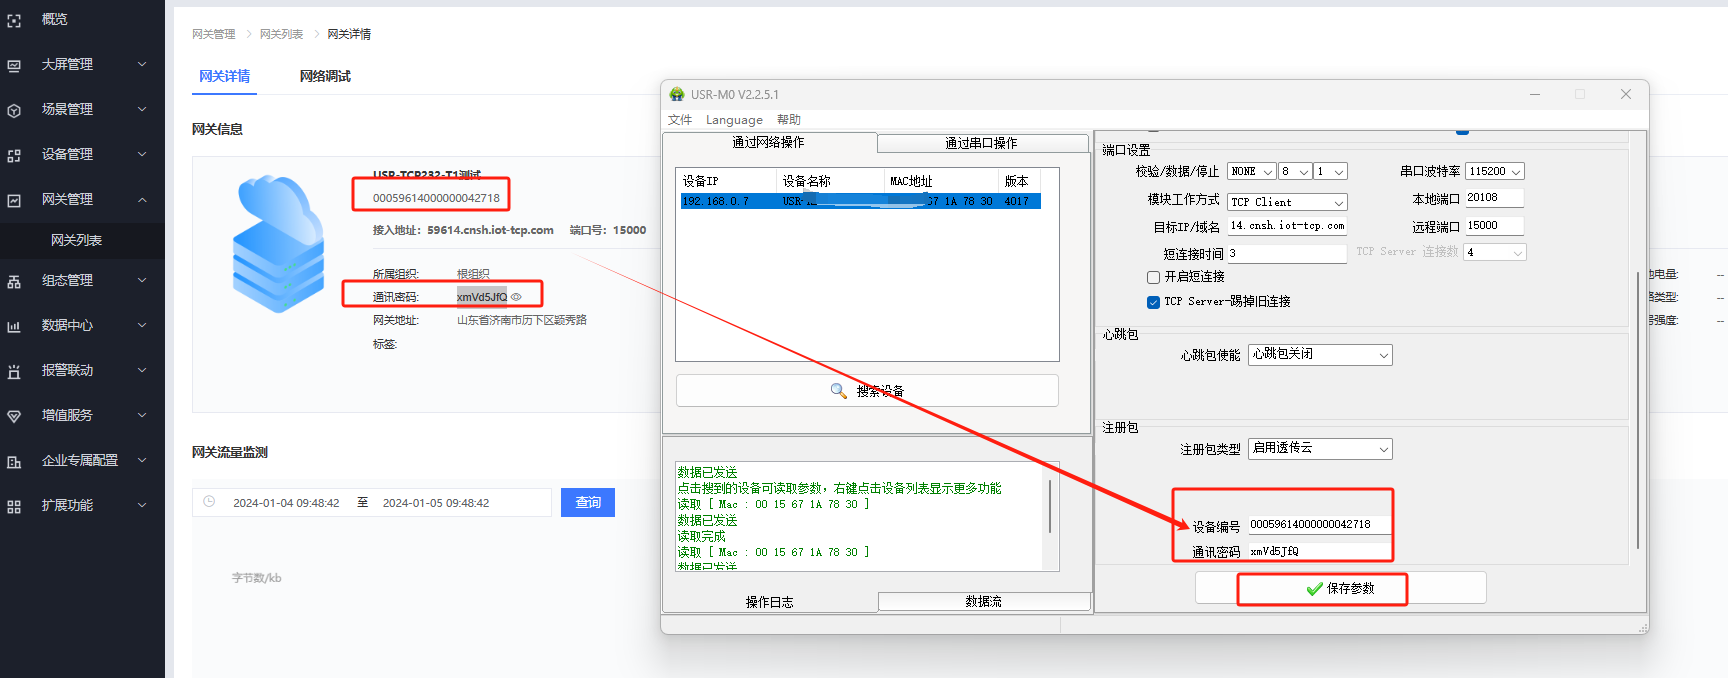Enable the 开启短连接 checkbox
This screenshot has width=1728, height=678.
(x=1153, y=277)
